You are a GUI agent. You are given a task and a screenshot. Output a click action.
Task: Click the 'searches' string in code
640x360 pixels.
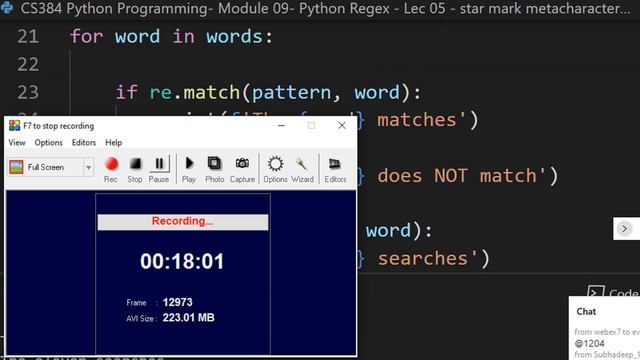click(x=422, y=259)
